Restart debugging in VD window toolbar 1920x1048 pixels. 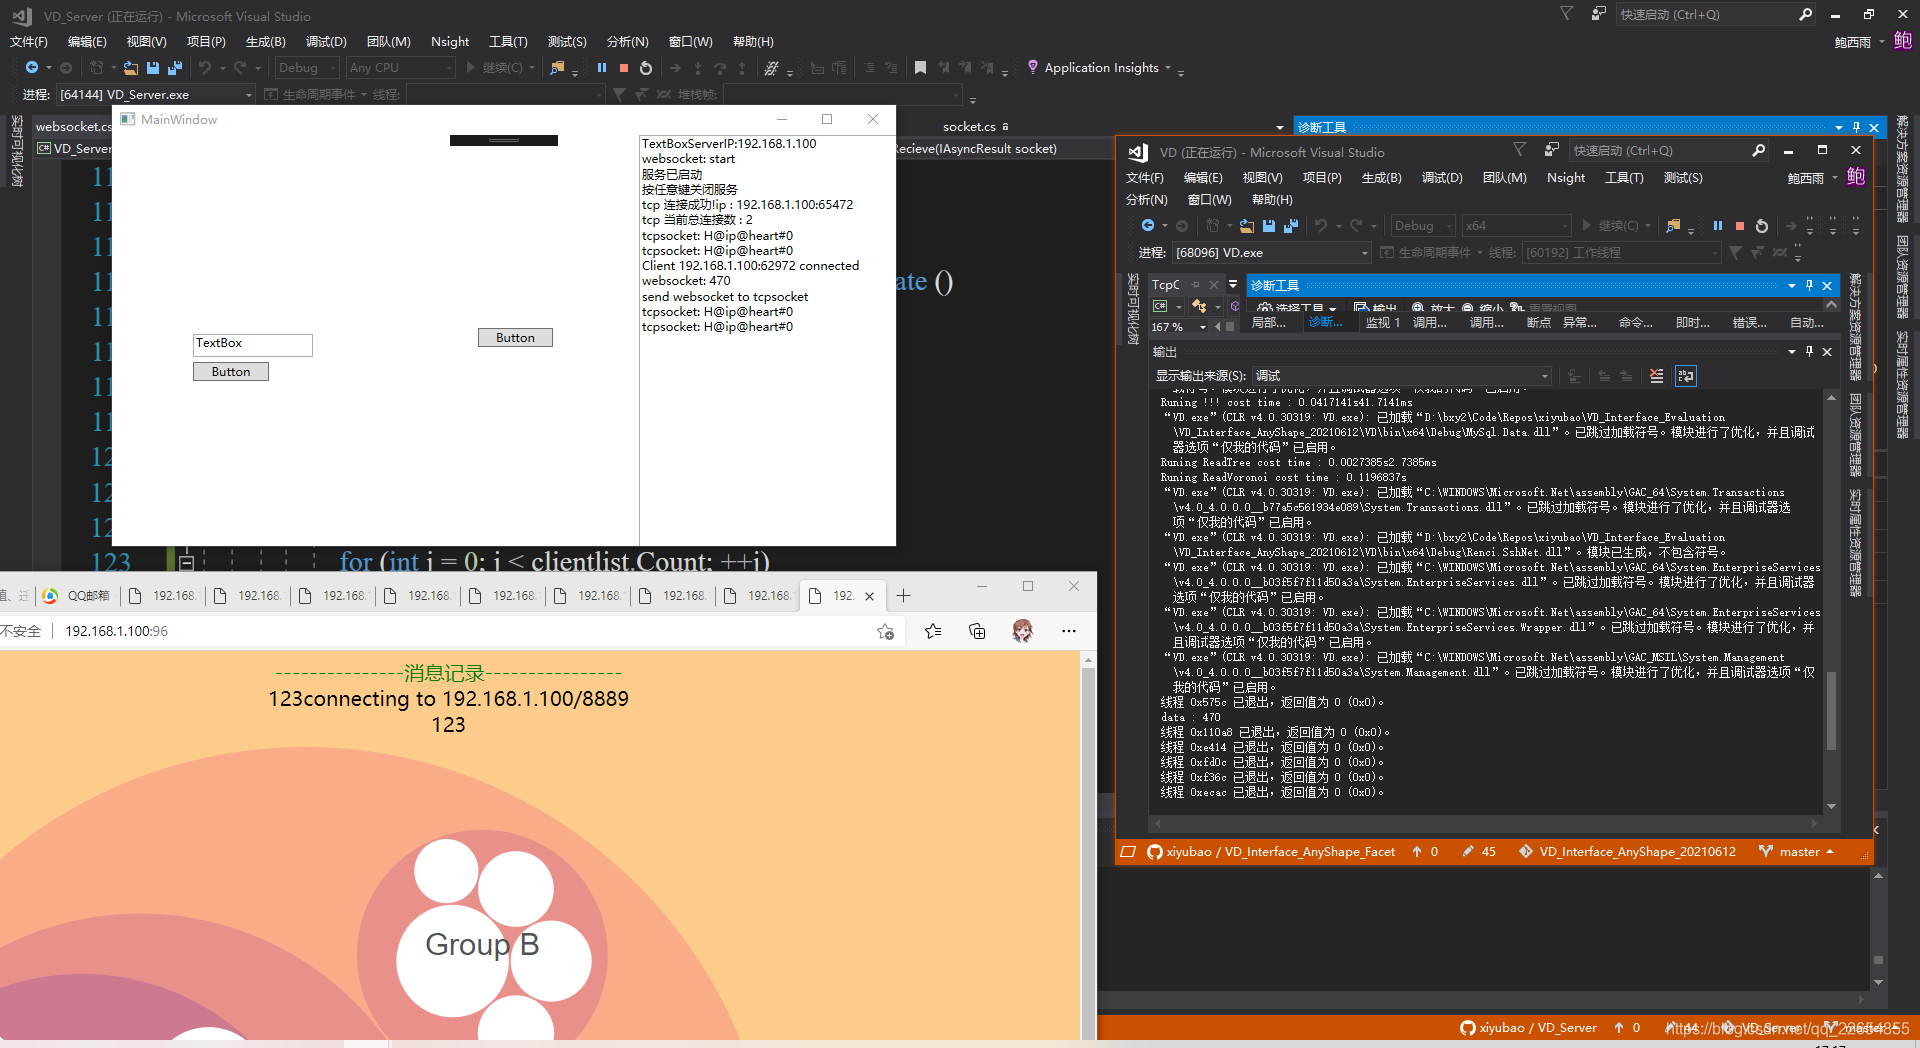tap(1762, 226)
